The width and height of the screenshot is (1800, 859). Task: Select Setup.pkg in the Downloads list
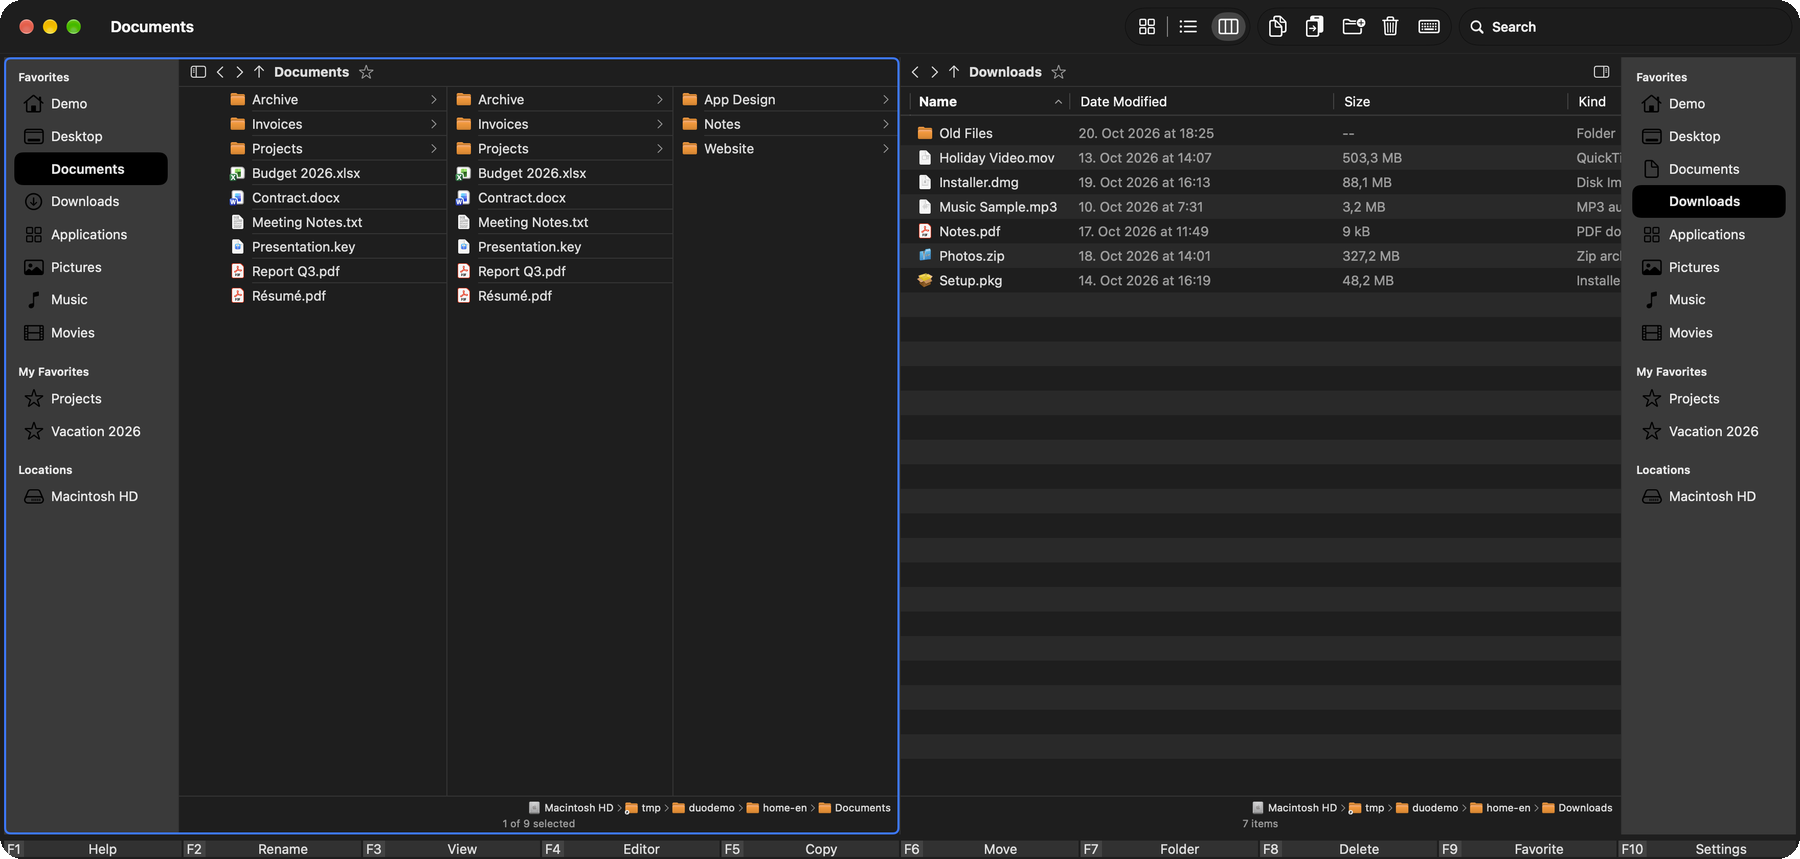coord(1260,281)
